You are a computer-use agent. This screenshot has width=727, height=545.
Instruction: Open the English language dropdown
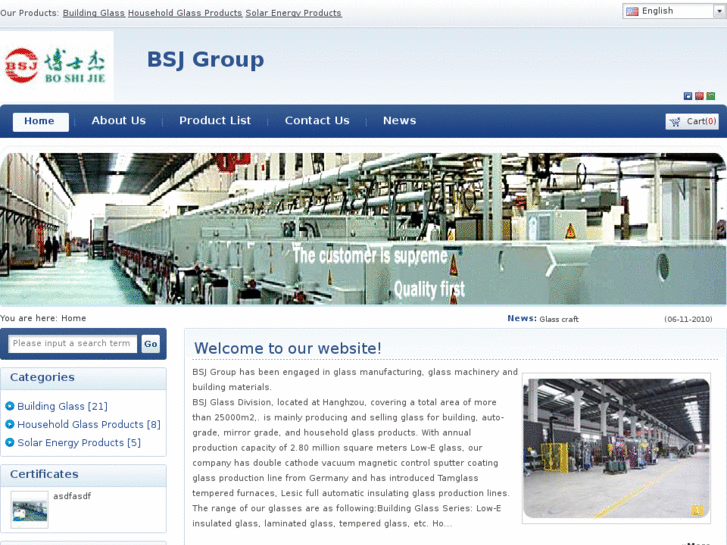674,11
